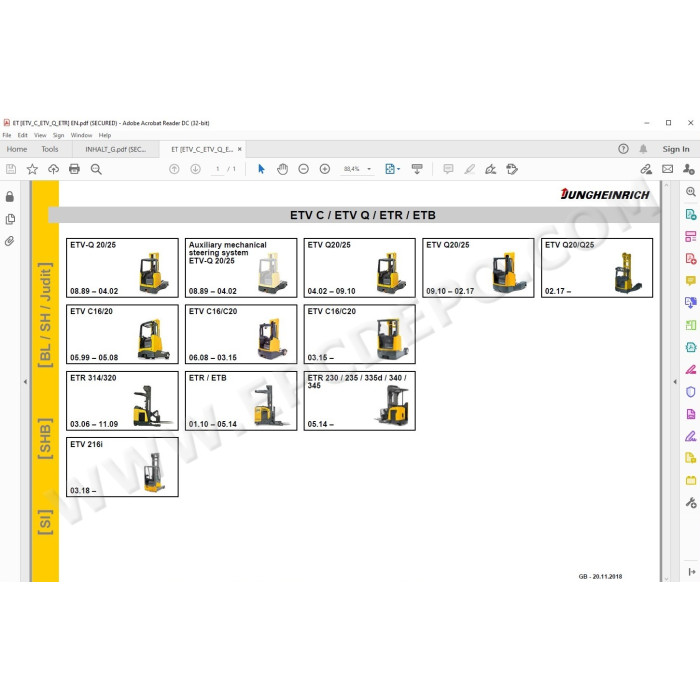Expand the left navigation pane arrow
The image size is (700, 700).
pyautogui.click(x=25, y=382)
